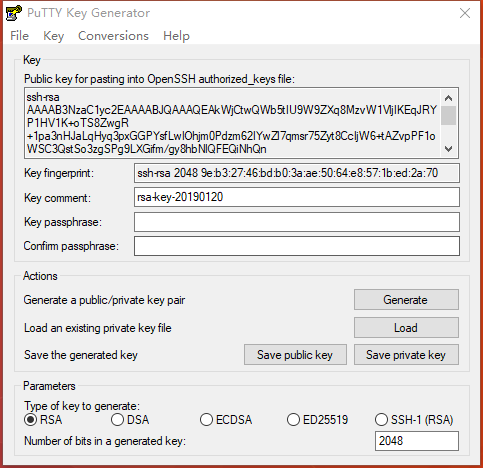The width and height of the screenshot is (483, 468).
Task: Click 'Number of bits in a generated key:' label
Action: point(105,441)
